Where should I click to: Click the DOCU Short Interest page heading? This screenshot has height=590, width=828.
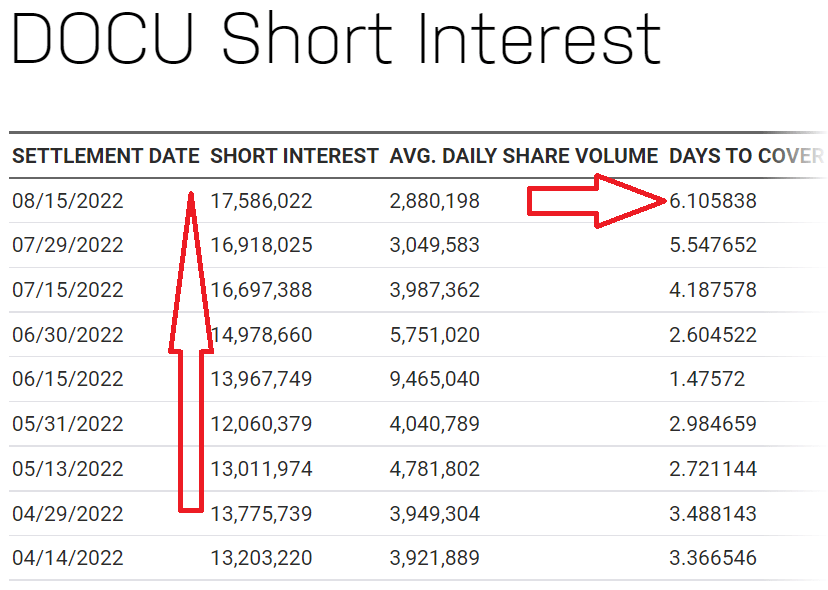pos(336,40)
